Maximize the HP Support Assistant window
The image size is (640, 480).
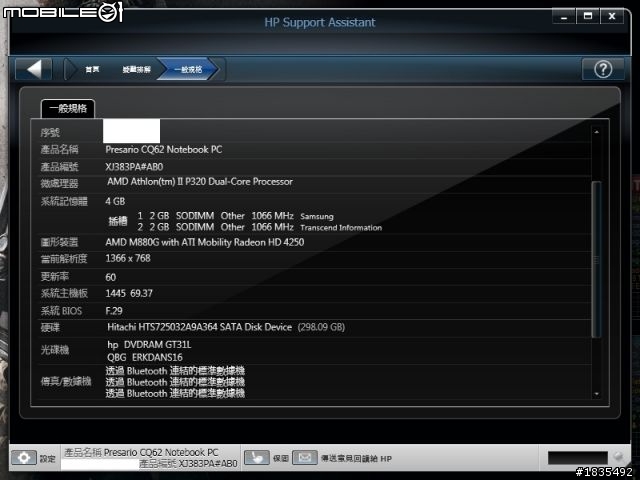pyautogui.click(x=588, y=17)
